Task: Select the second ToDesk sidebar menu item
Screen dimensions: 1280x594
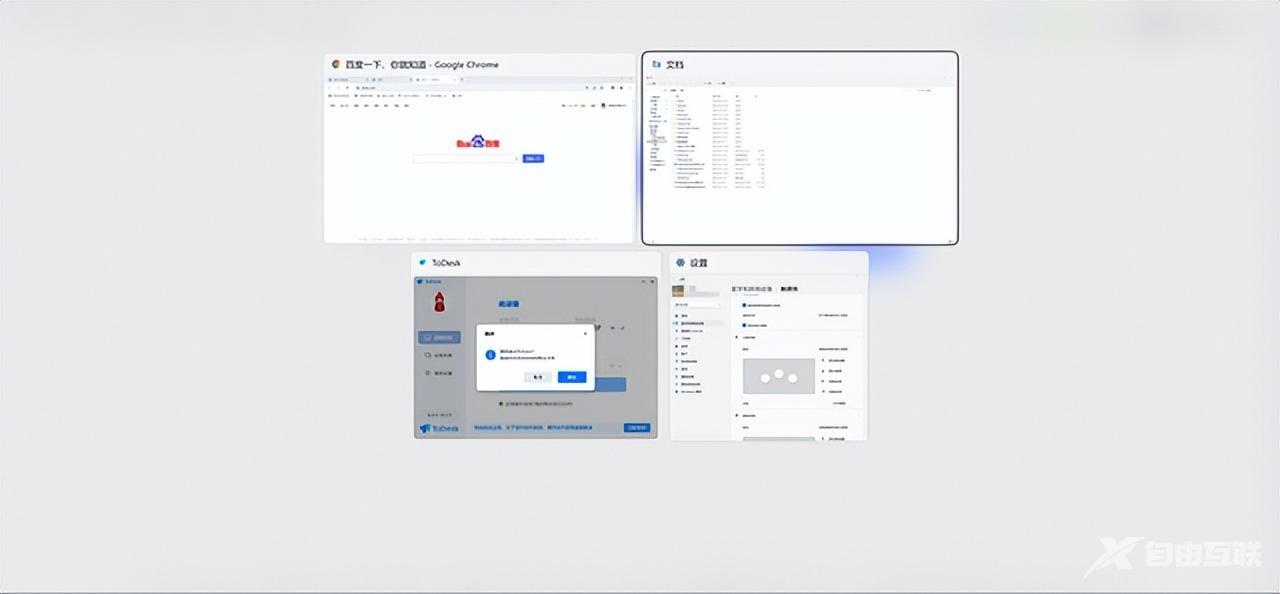Action: click(x=439, y=355)
